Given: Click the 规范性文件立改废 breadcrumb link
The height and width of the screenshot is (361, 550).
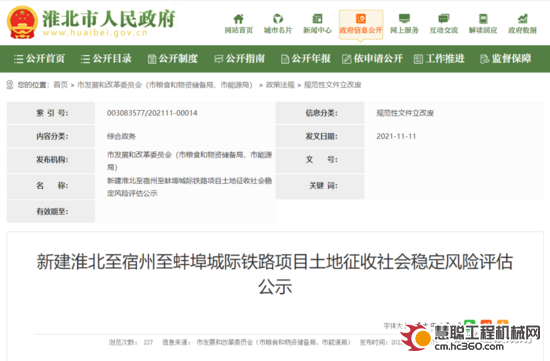Looking at the screenshot, I should [x=333, y=85].
